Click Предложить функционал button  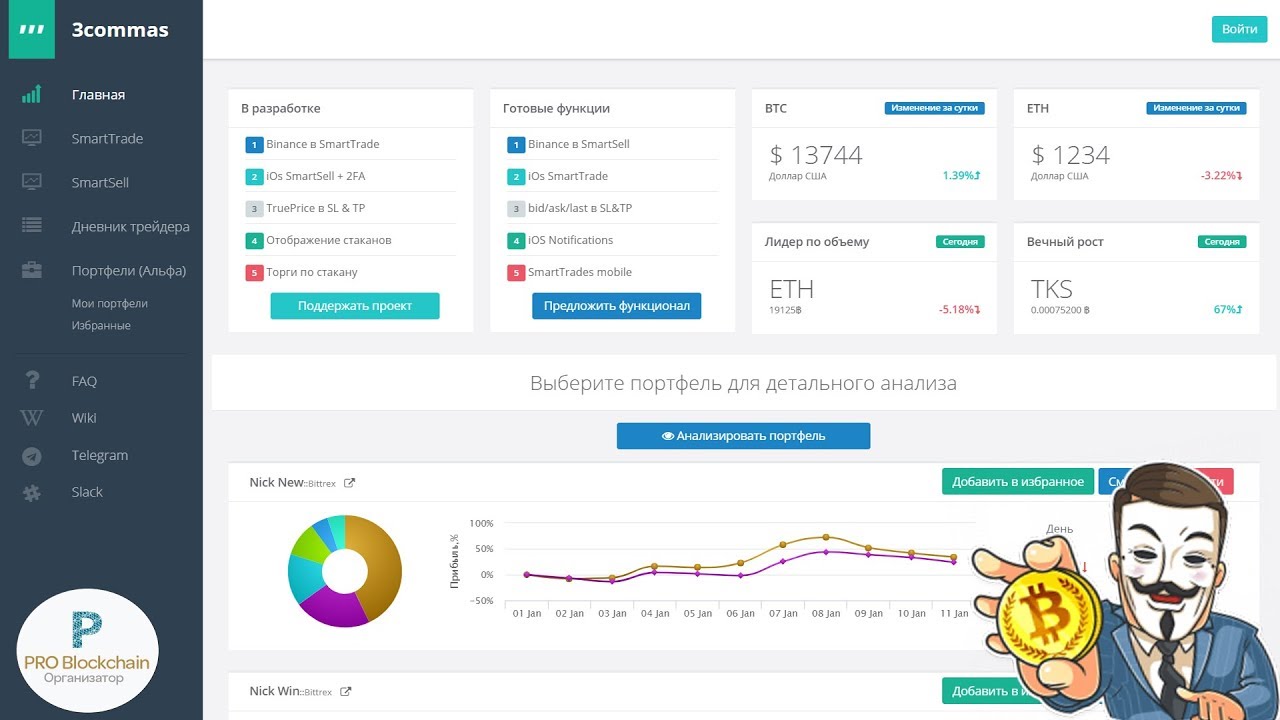point(617,306)
